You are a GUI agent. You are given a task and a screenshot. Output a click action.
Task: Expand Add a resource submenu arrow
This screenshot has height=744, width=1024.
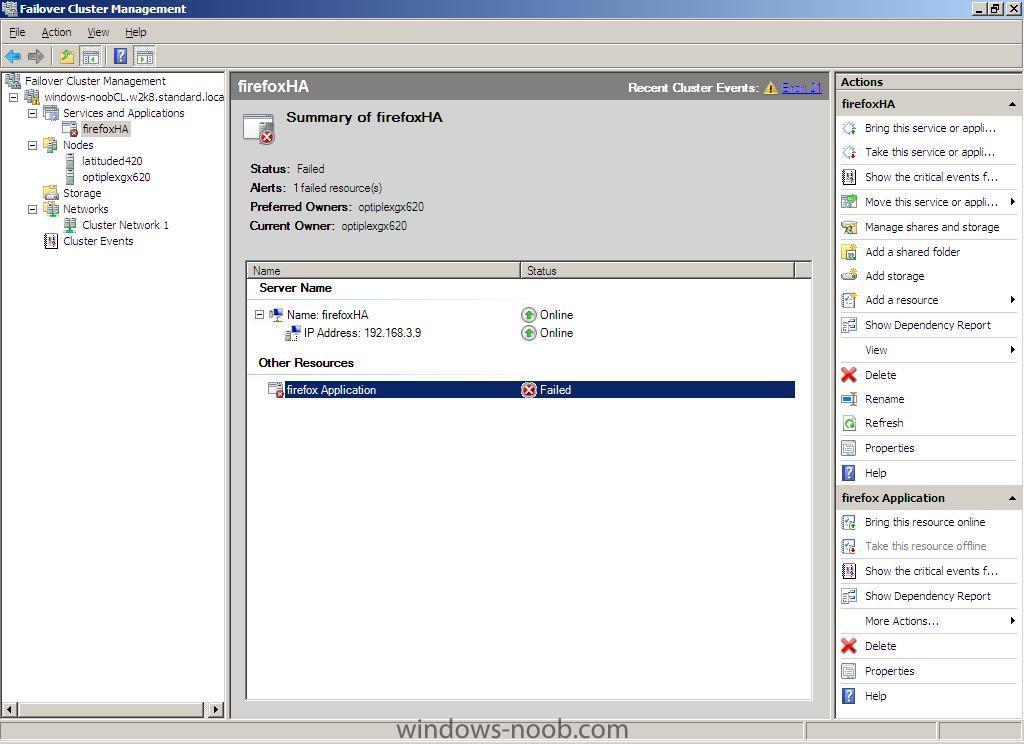(1012, 300)
